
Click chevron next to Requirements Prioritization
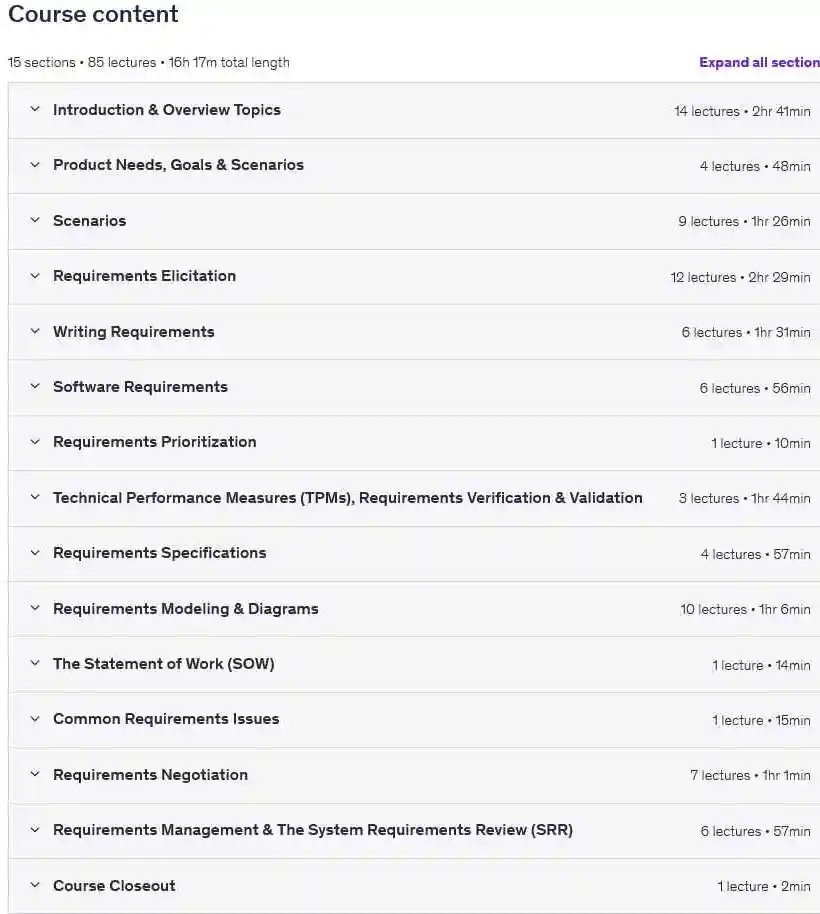[35, 442]
